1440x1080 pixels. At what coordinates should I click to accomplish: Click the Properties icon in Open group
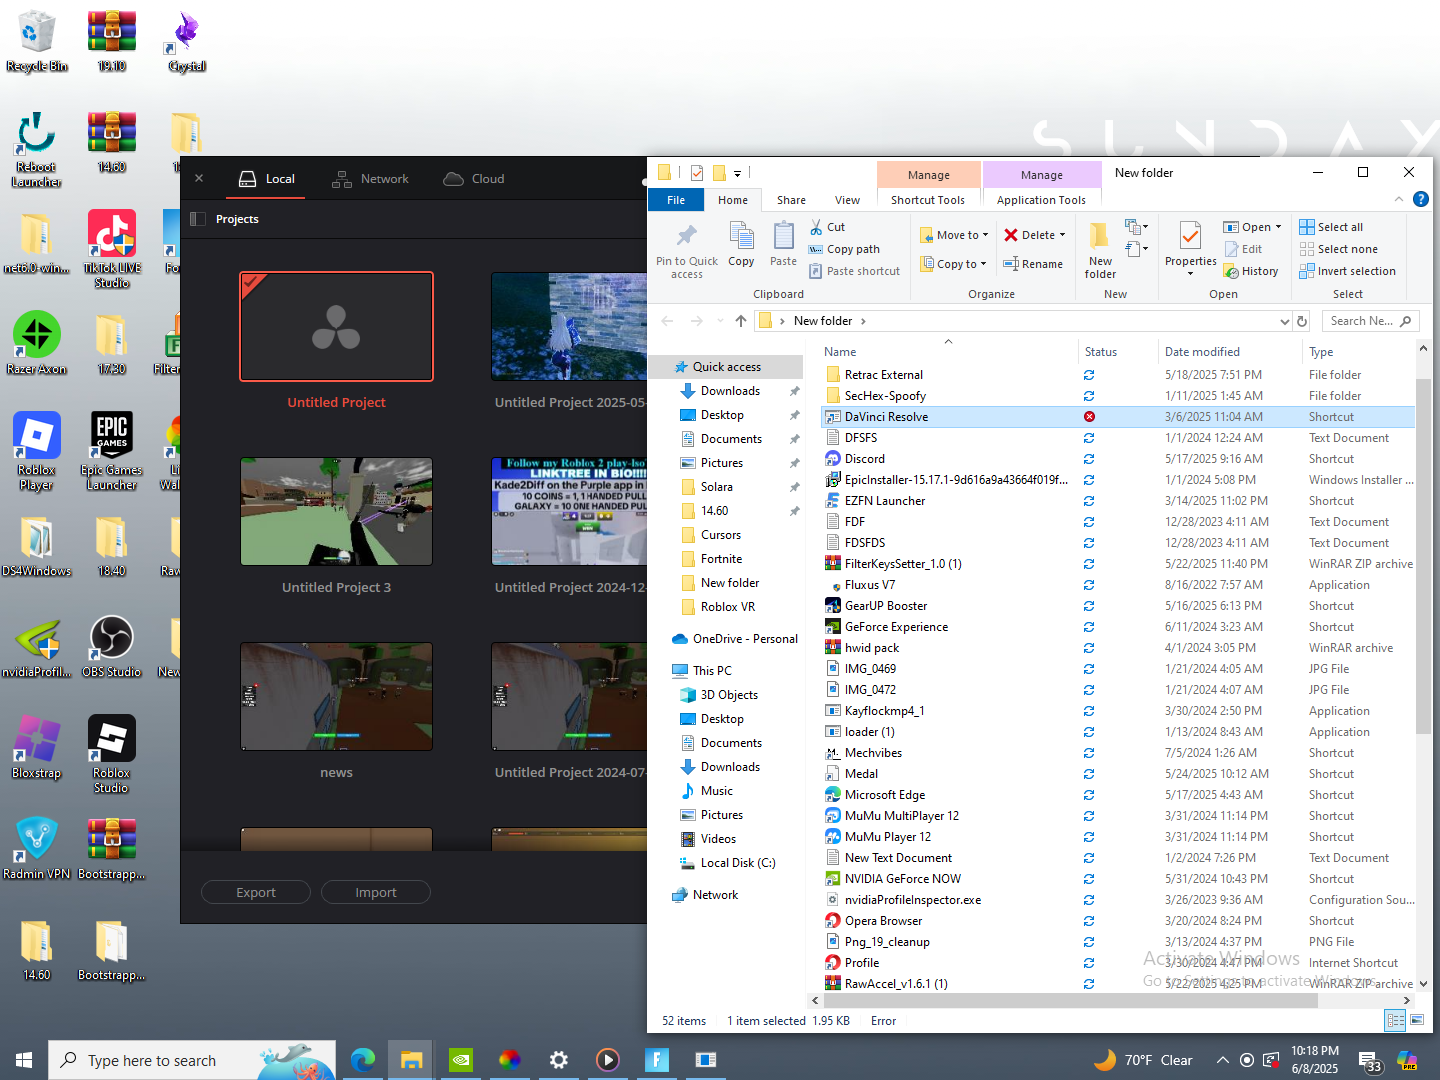(x=1190, y=237)
